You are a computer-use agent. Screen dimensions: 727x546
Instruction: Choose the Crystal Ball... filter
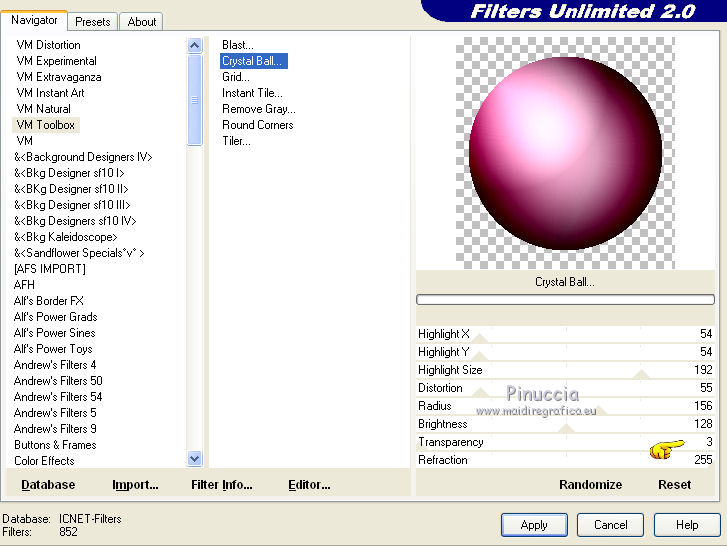(x=254, y=61)
